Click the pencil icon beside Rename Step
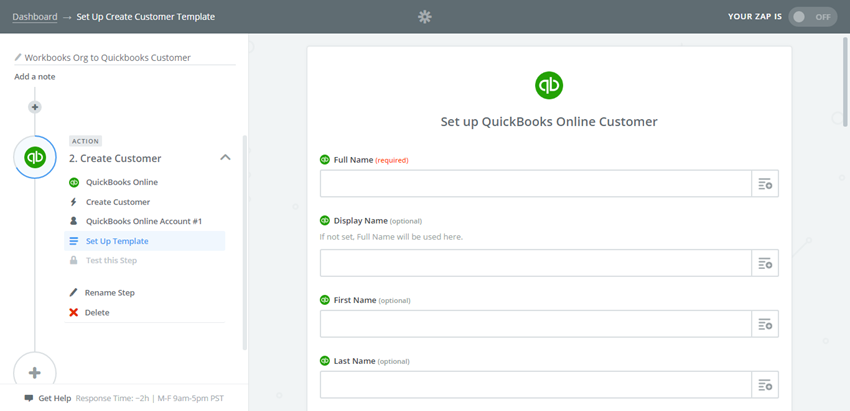Image resolution: width=850 pixels, height=411 pixels. [74, 293]
